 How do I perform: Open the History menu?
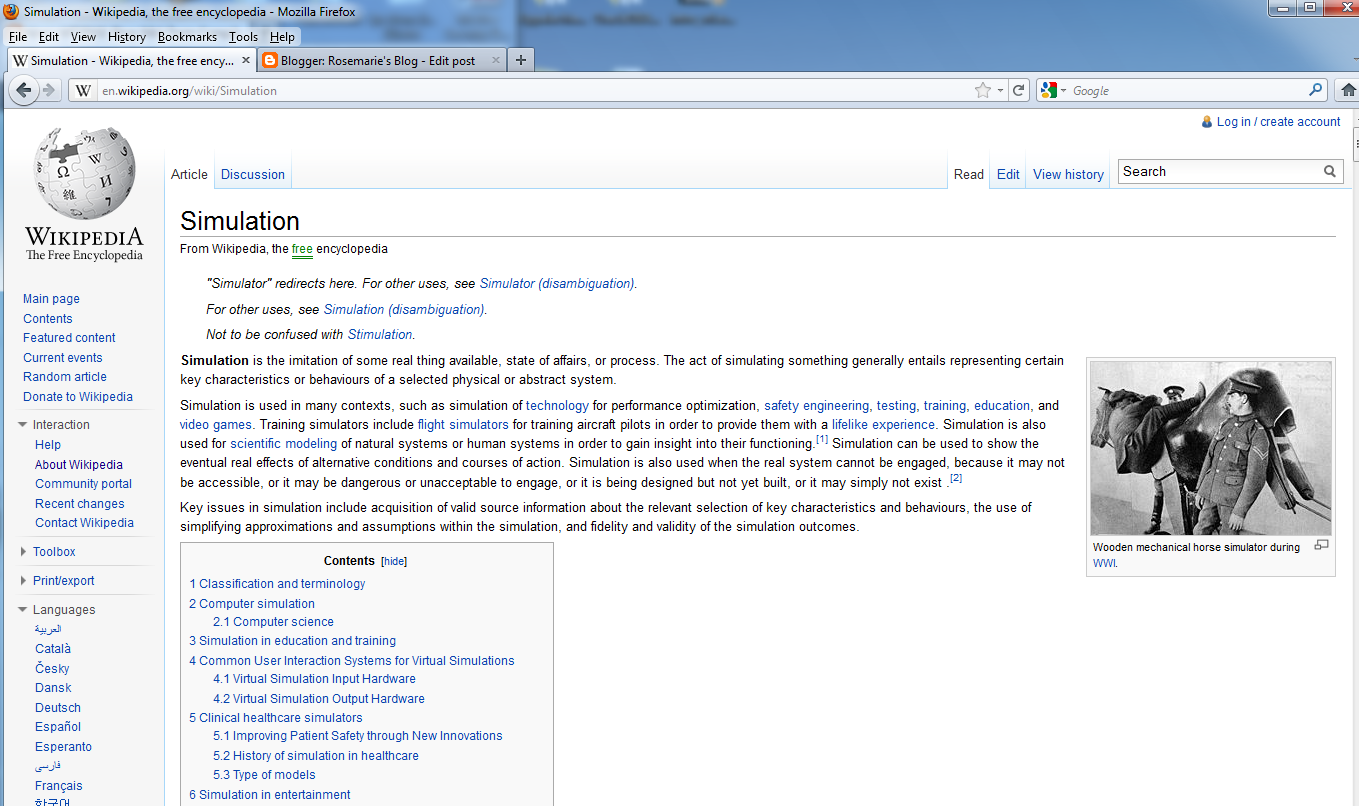point(127,37)
